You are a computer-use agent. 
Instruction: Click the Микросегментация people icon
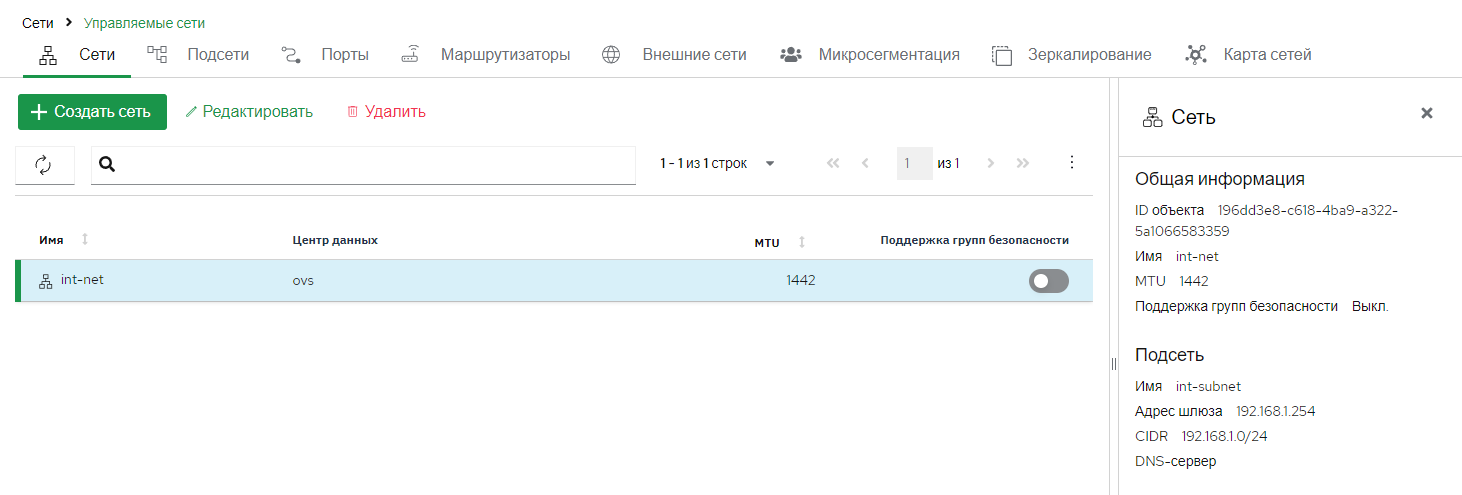pos(791,55)
